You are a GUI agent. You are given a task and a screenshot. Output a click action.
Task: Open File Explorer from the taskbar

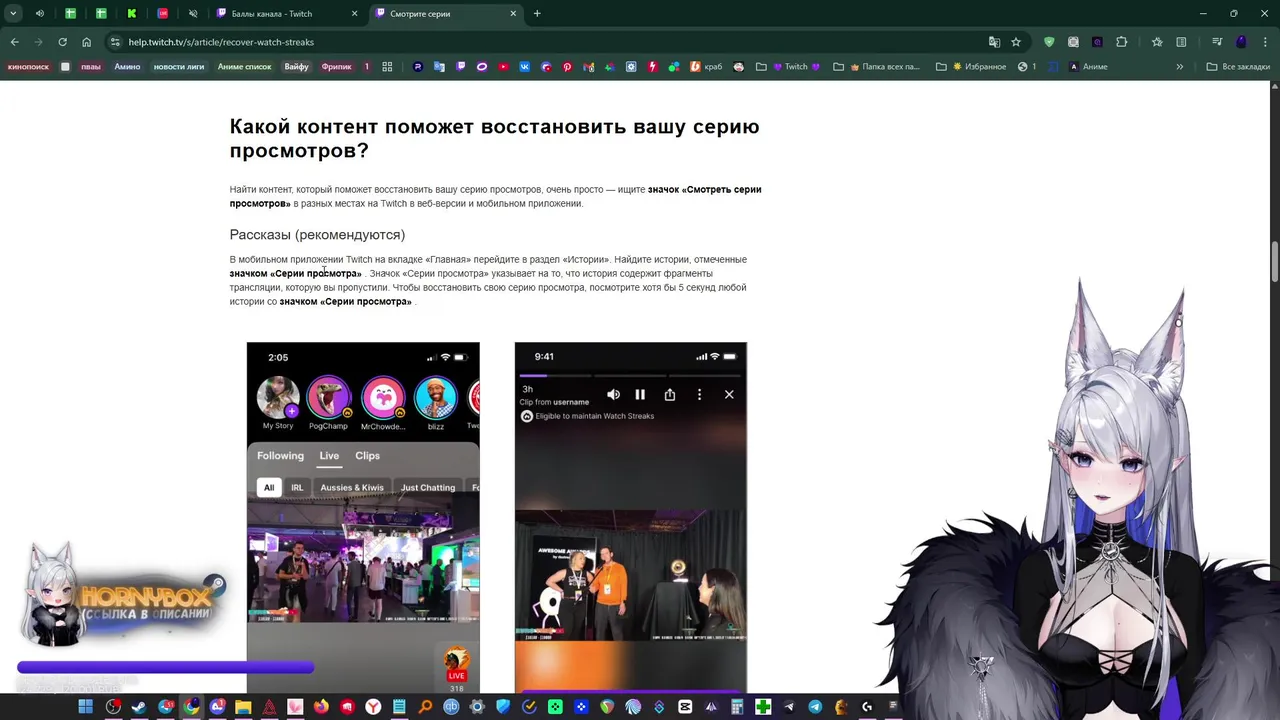(243, 707)
